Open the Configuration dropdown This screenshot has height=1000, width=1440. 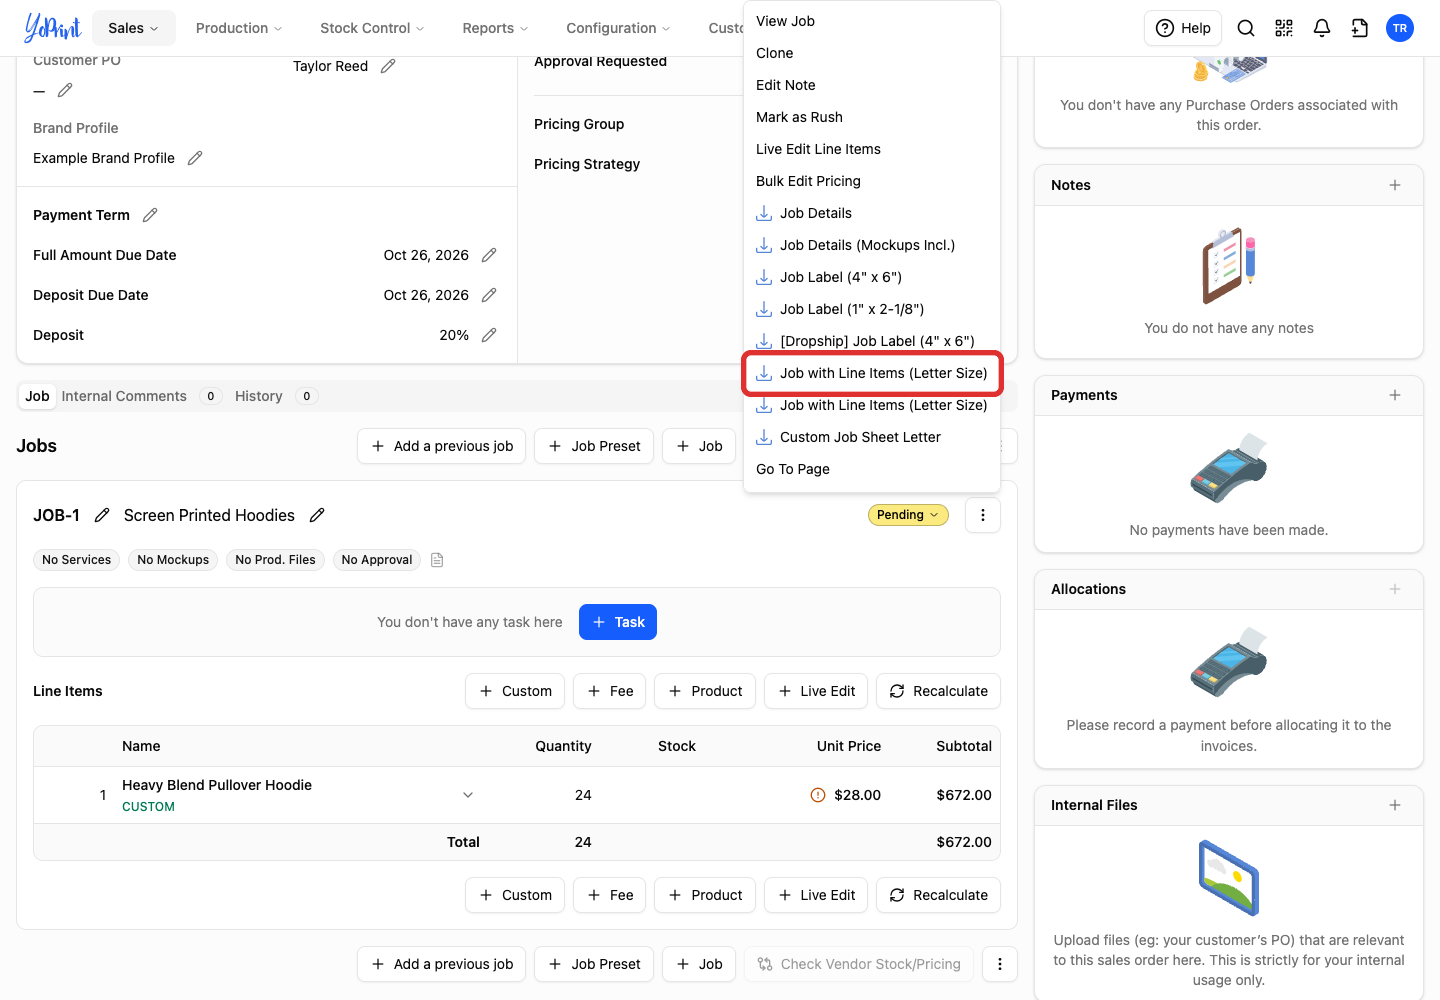tap(618, 28)
